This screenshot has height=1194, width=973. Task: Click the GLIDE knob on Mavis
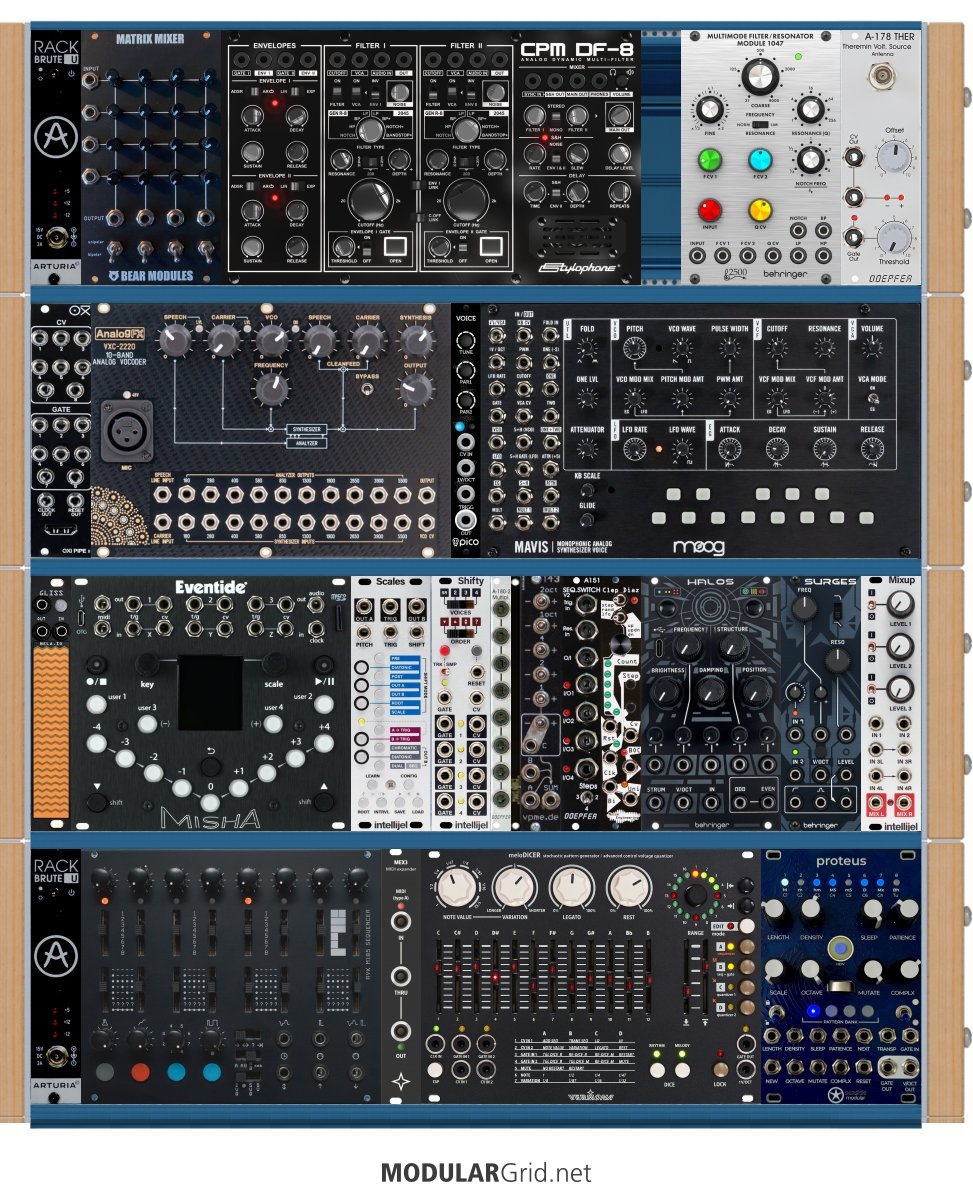pyautogui.click(x=587, y=519)
